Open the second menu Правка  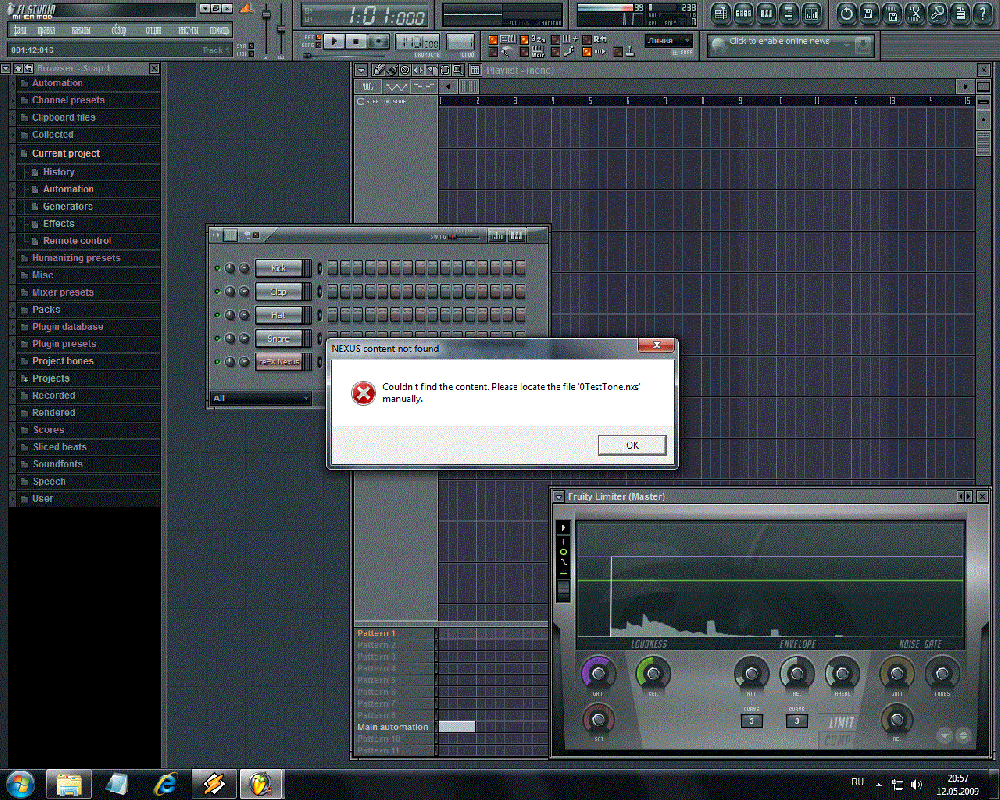pyautogui.click(x=46, y=30)
